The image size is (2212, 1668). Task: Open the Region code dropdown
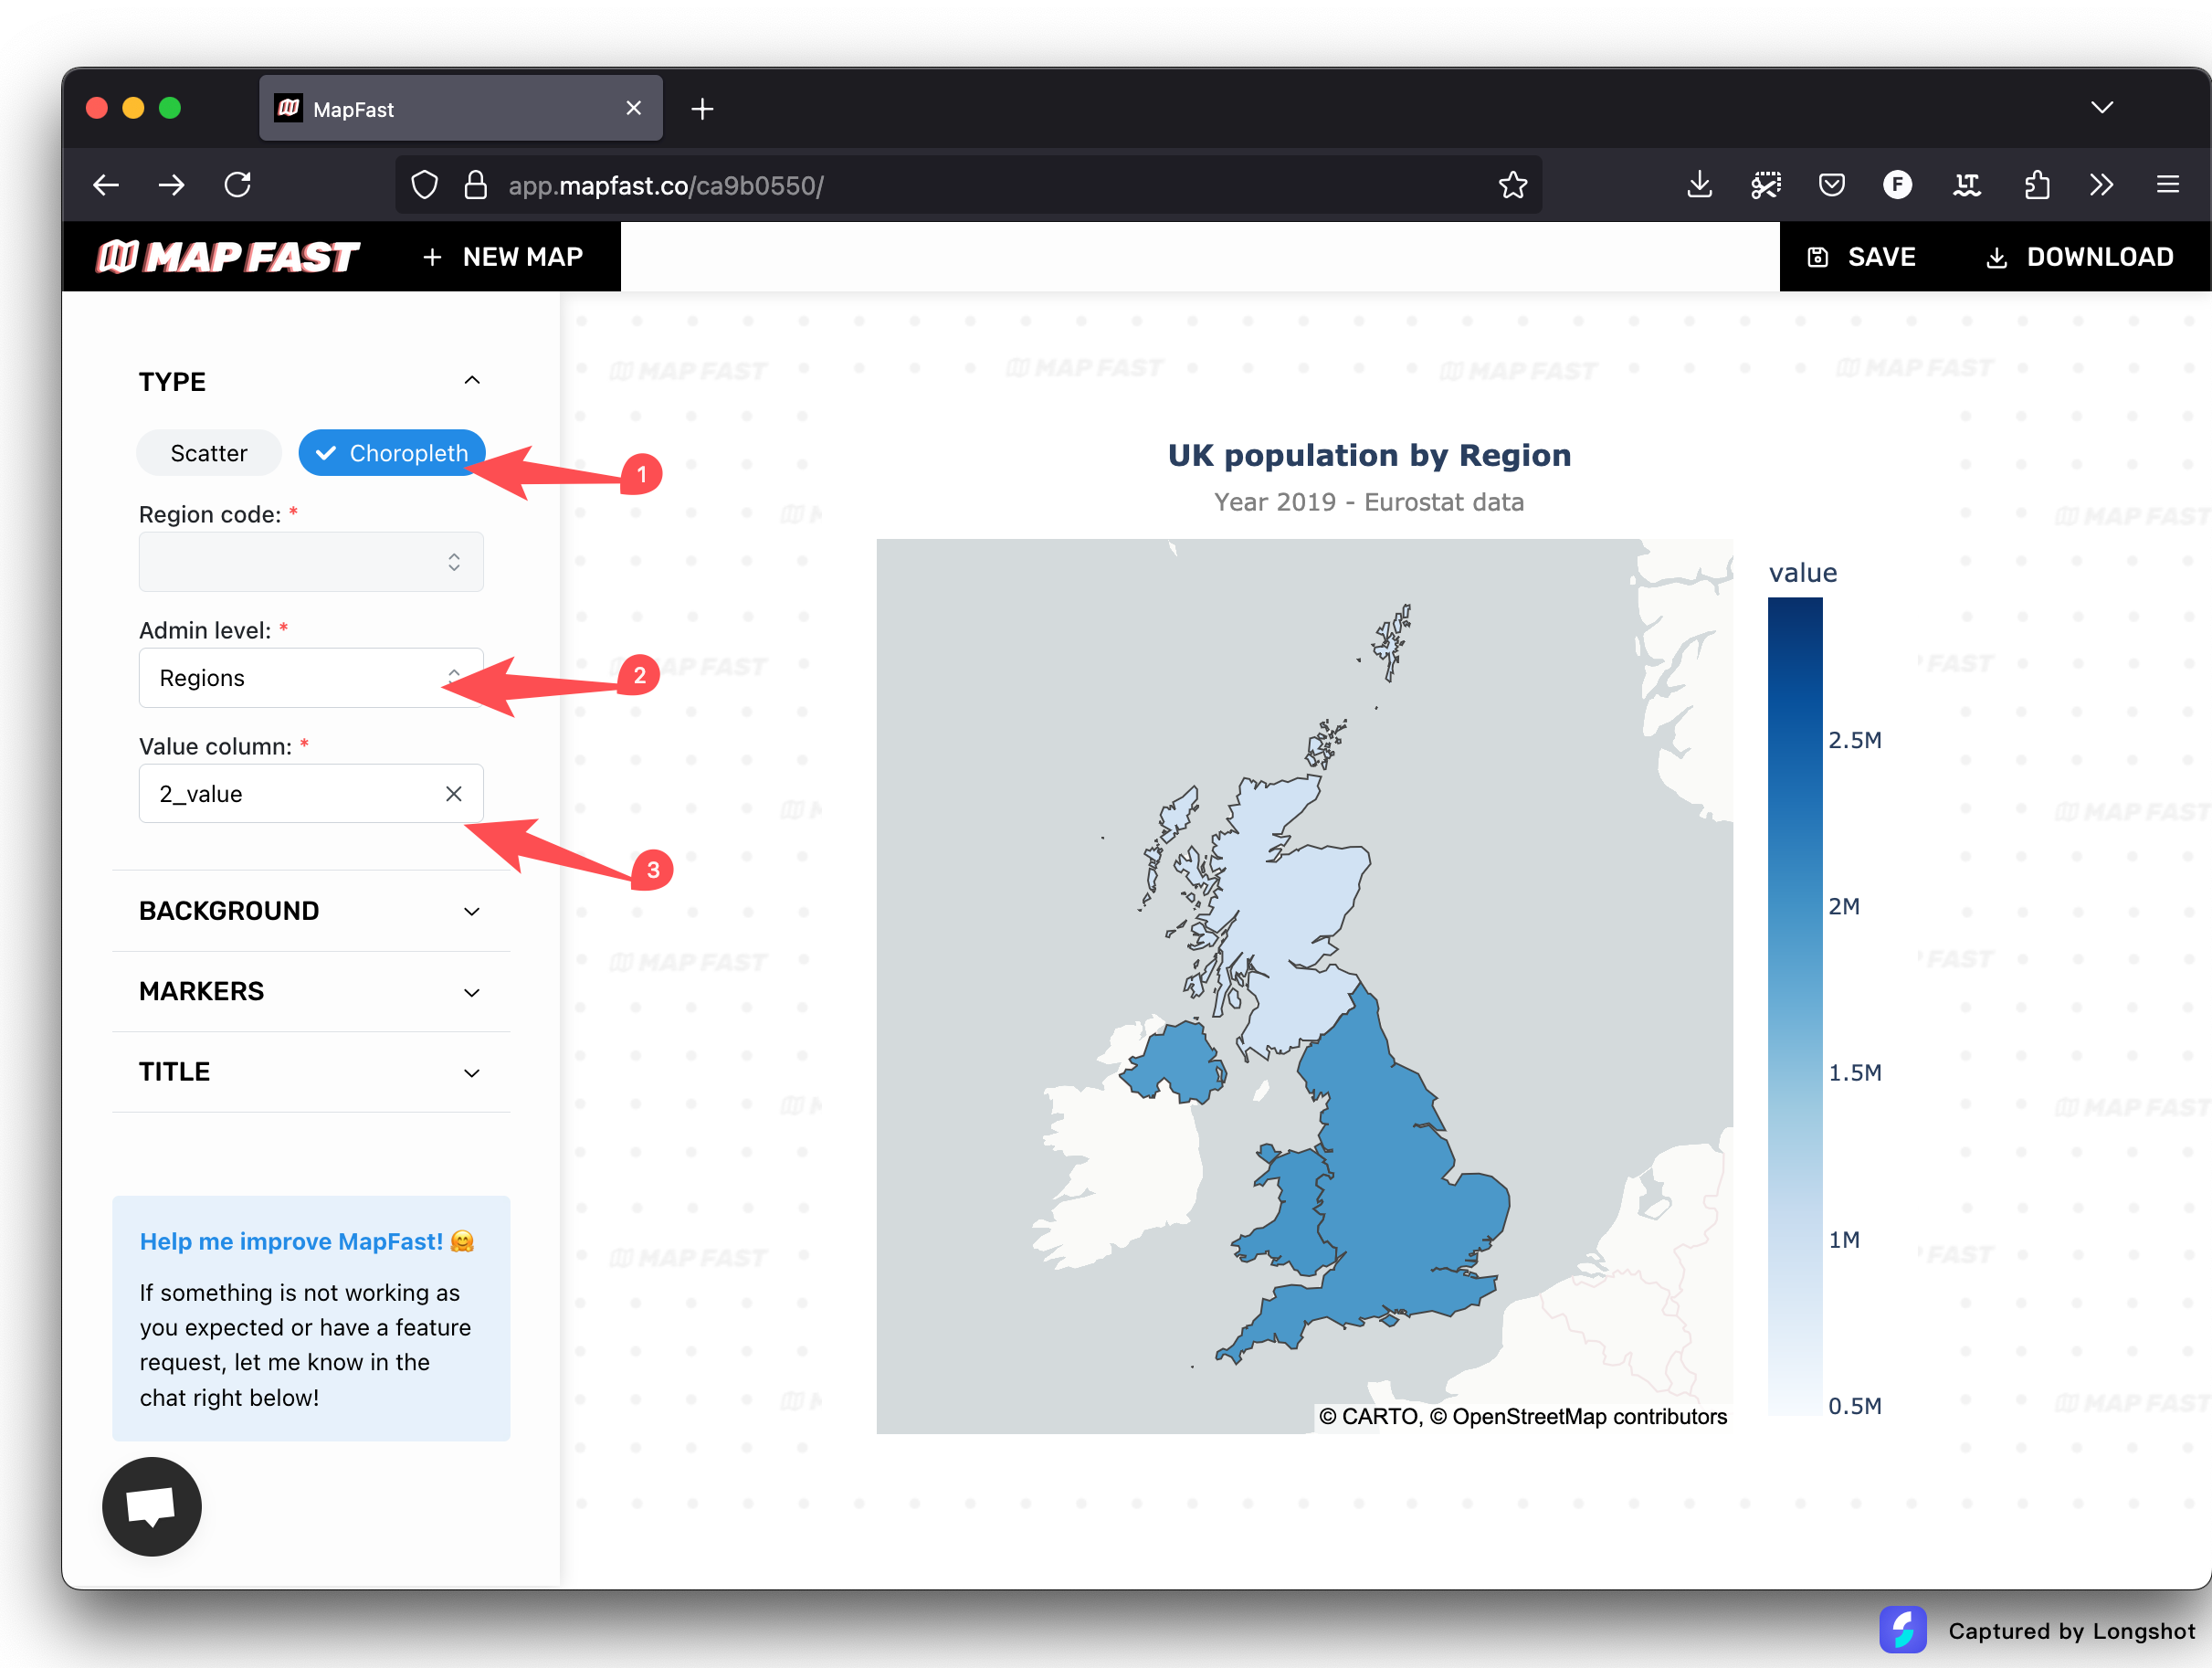311,562
